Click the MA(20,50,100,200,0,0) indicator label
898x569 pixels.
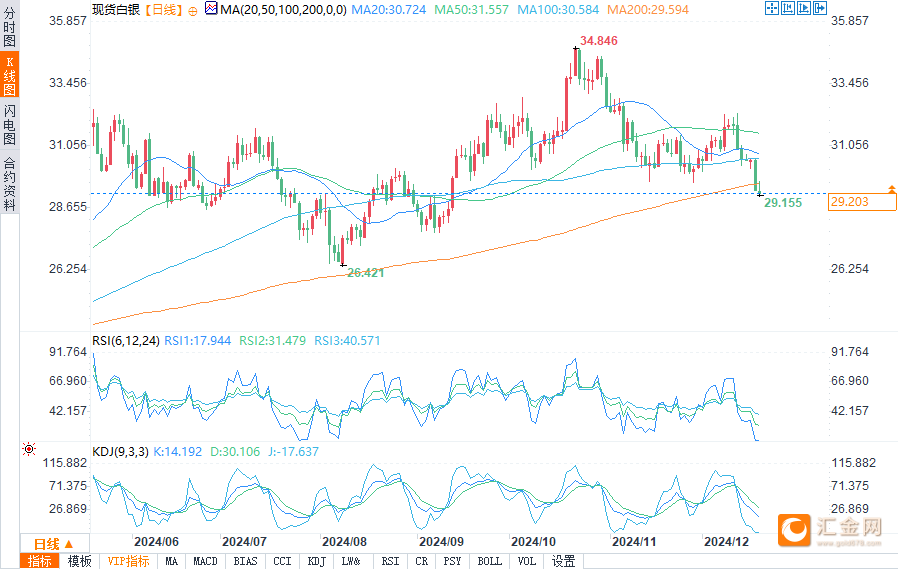point(283,10)
